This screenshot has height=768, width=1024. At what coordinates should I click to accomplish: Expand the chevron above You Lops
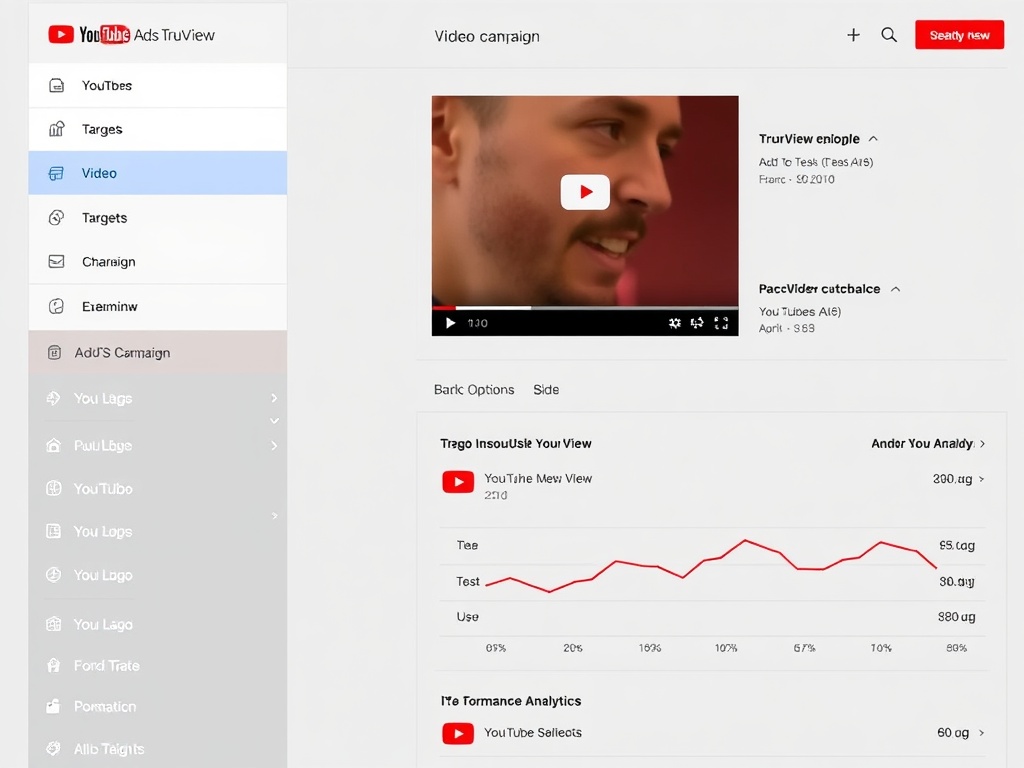pyautogui.click(x=274, y=516)
